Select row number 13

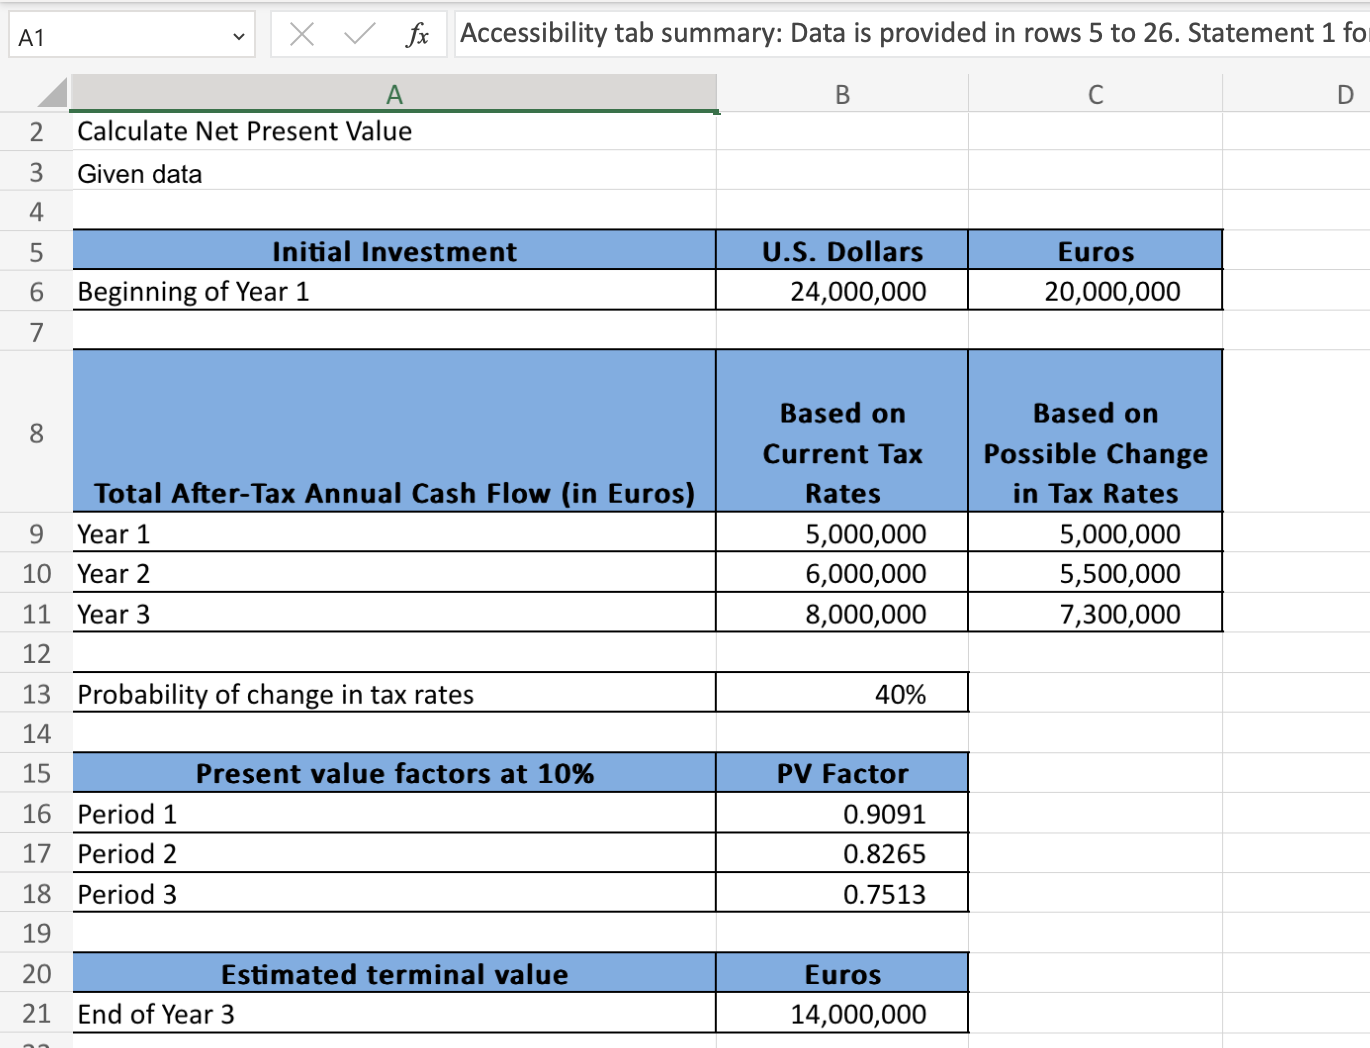37,693
